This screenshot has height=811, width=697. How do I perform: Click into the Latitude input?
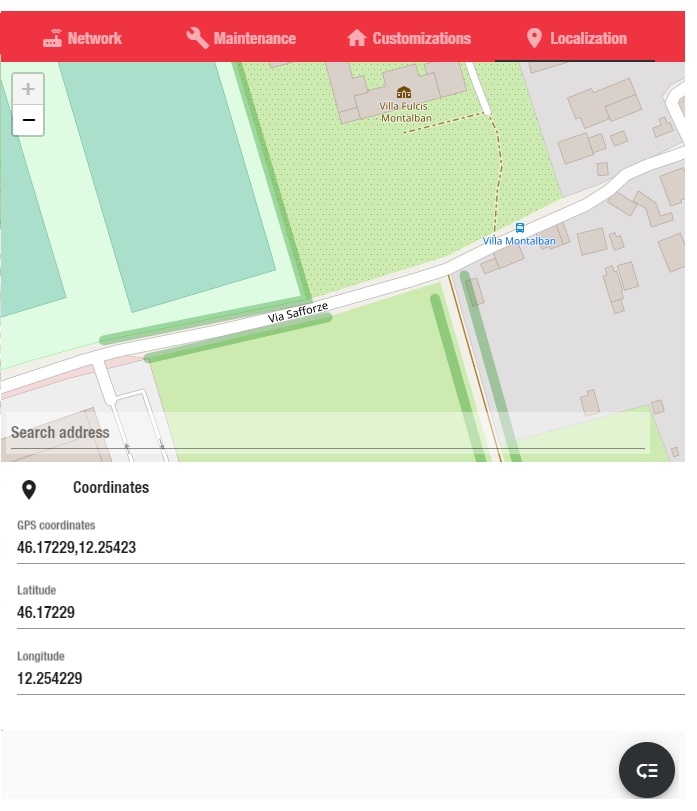pos(350,613)
